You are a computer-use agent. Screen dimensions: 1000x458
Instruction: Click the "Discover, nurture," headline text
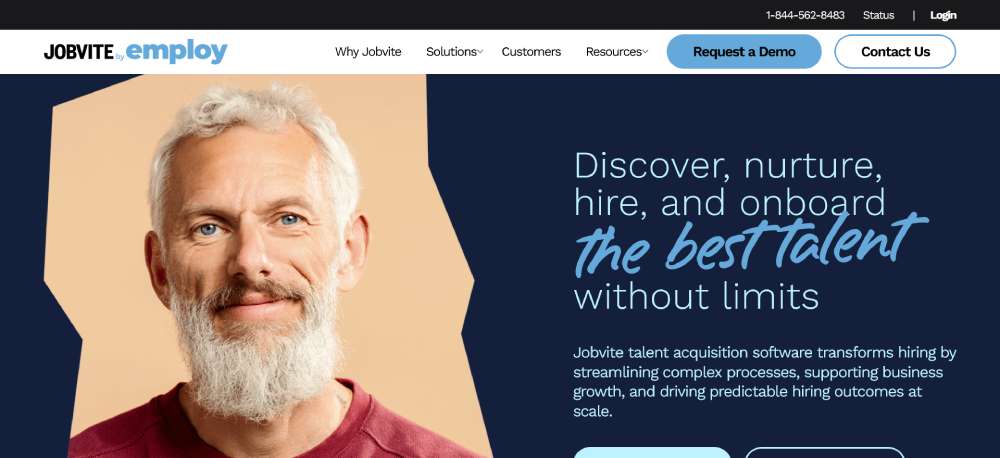pyautogui.click(x=728, y=166)
